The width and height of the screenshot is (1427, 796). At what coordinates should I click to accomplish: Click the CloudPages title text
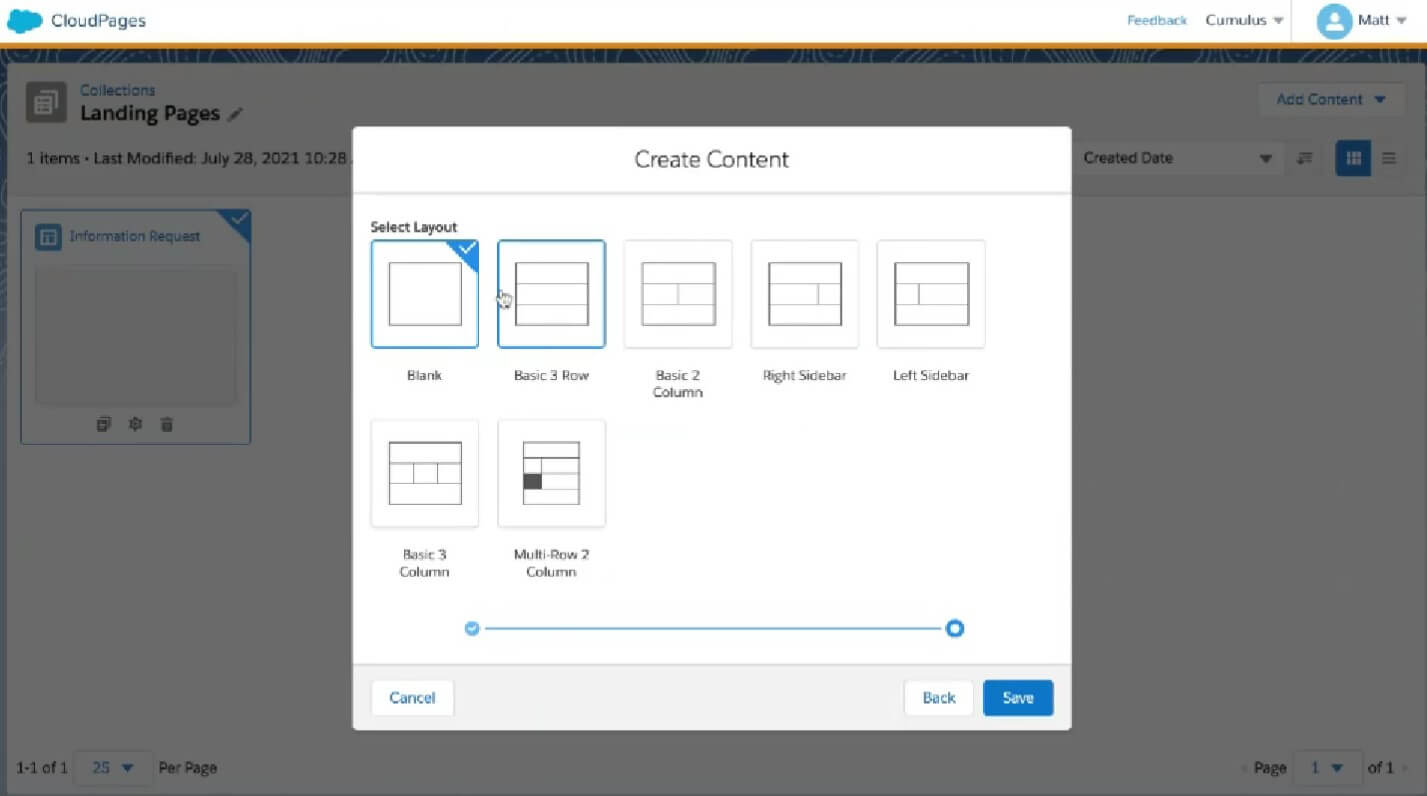click(x=98, y=20)
